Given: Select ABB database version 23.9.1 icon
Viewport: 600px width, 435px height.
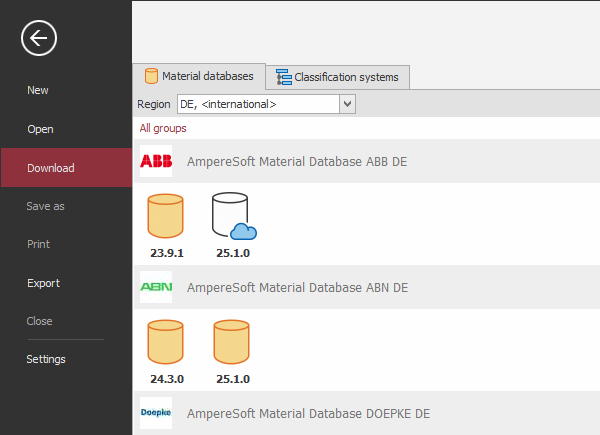Looking at the screenshot, I should [166, 215].
